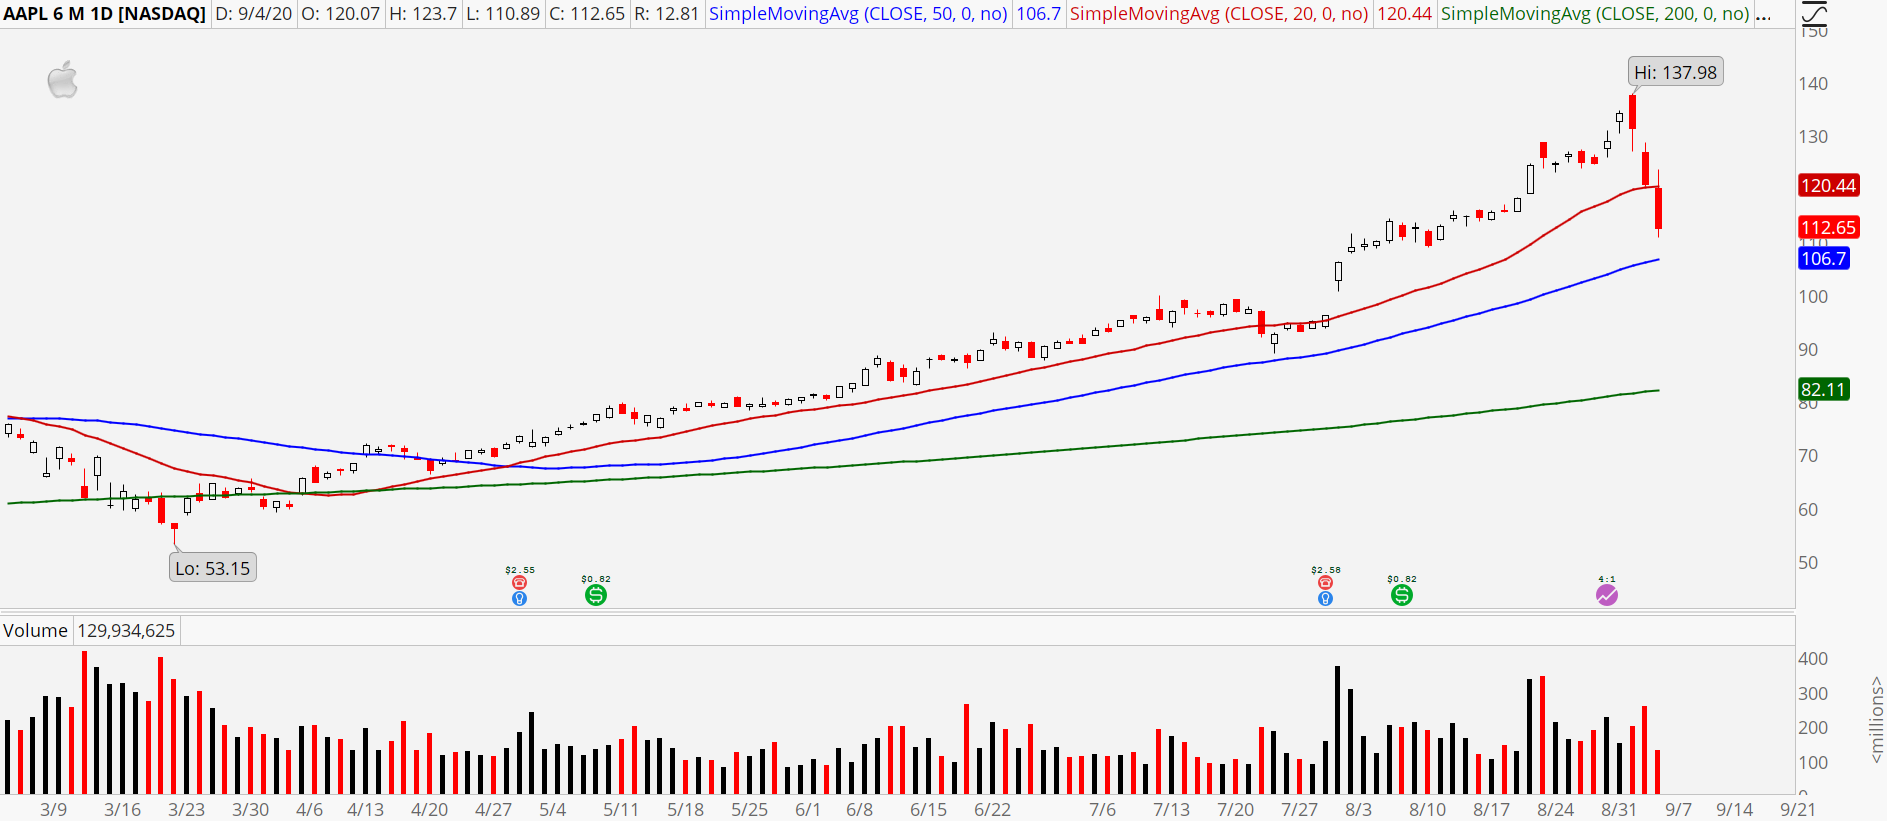Viewport: 1887px width, 821px height.
Task: Click the red 120.44 value in header
Action: pyautogui.click(x=1404, y=14)
